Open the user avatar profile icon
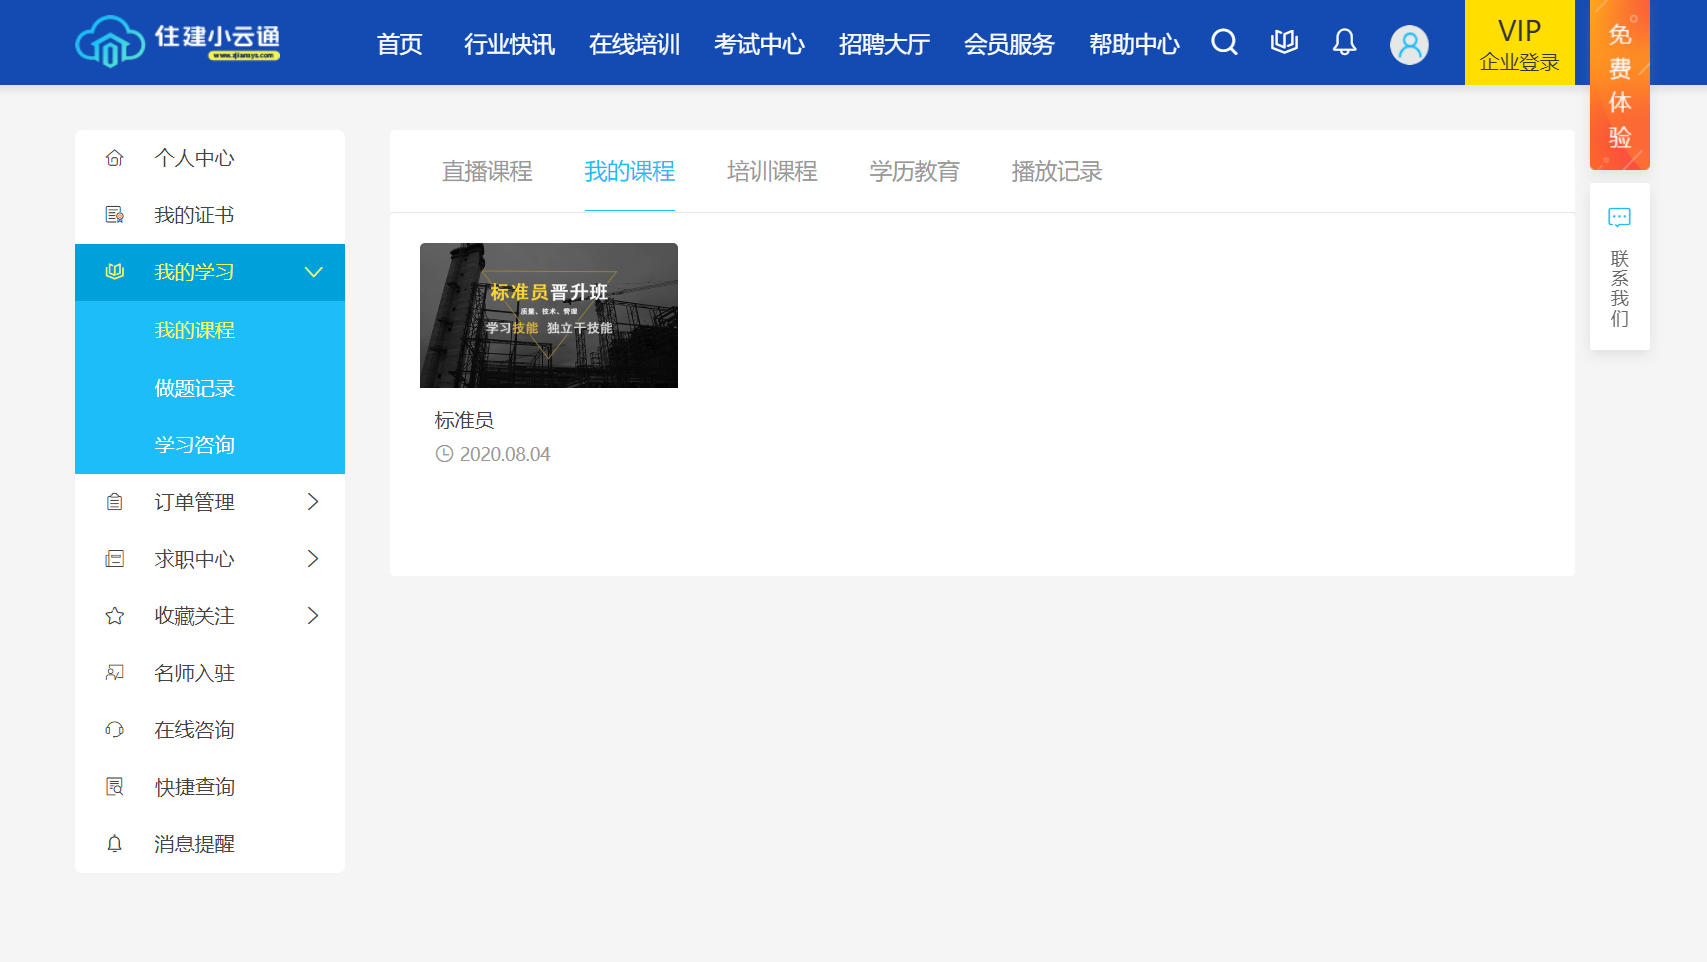1707x962 pixels. [1409, 45]
